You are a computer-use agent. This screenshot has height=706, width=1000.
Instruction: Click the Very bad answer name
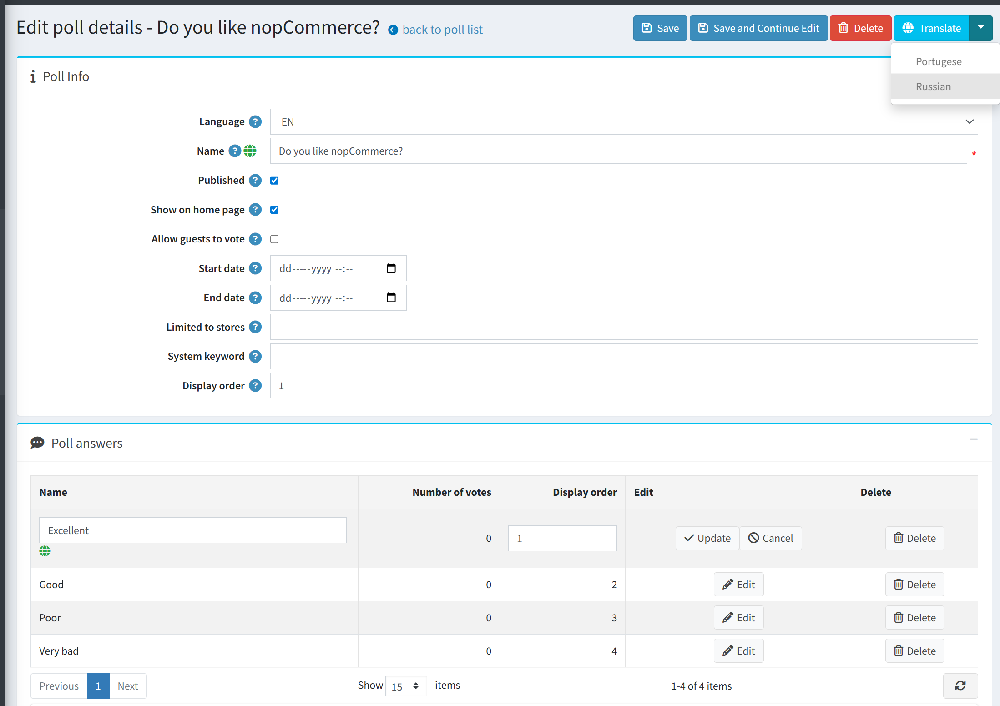click(59, 651)
